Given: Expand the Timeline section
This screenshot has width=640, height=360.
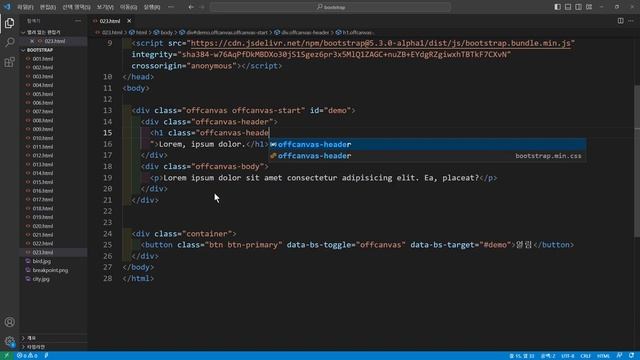Looking at the screenshot, I should (53, 347).
